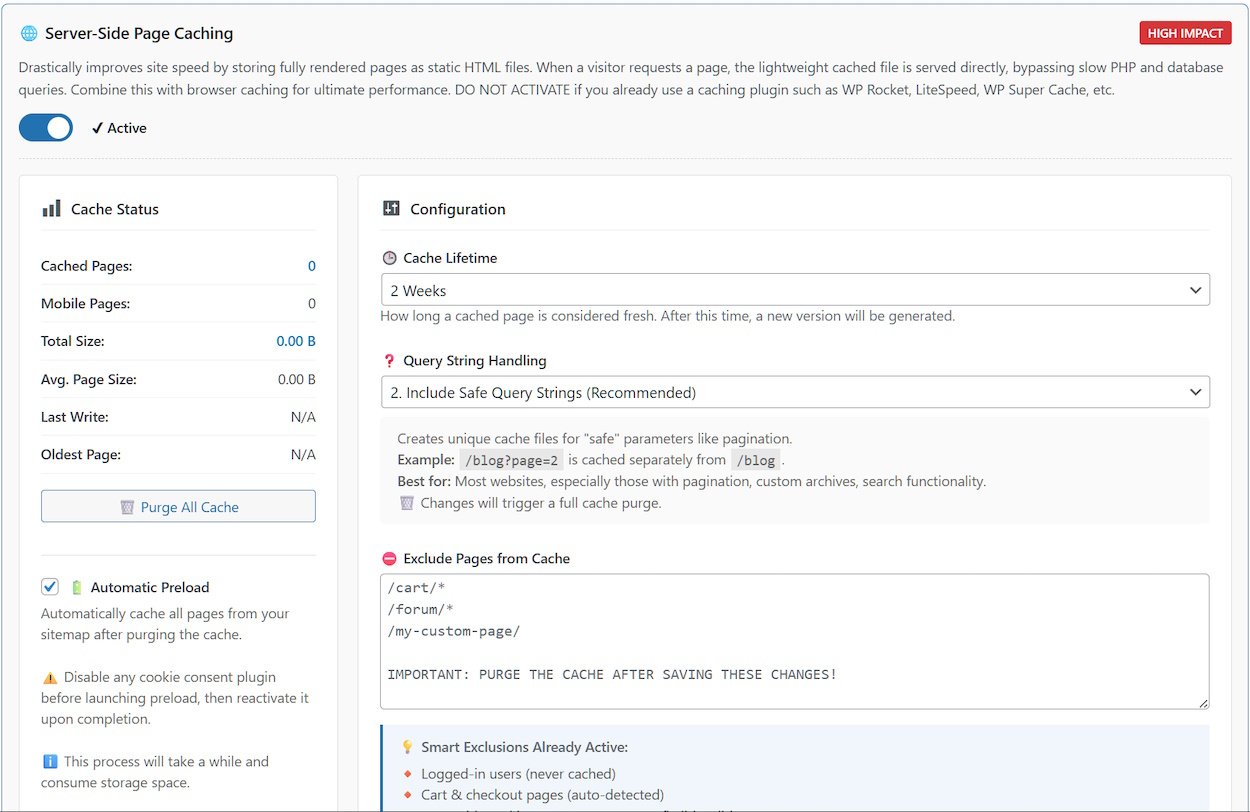Uncheck the Automatic Preload checkbox
This screenshot has height=812, width=1250.
tap(50, 587)
